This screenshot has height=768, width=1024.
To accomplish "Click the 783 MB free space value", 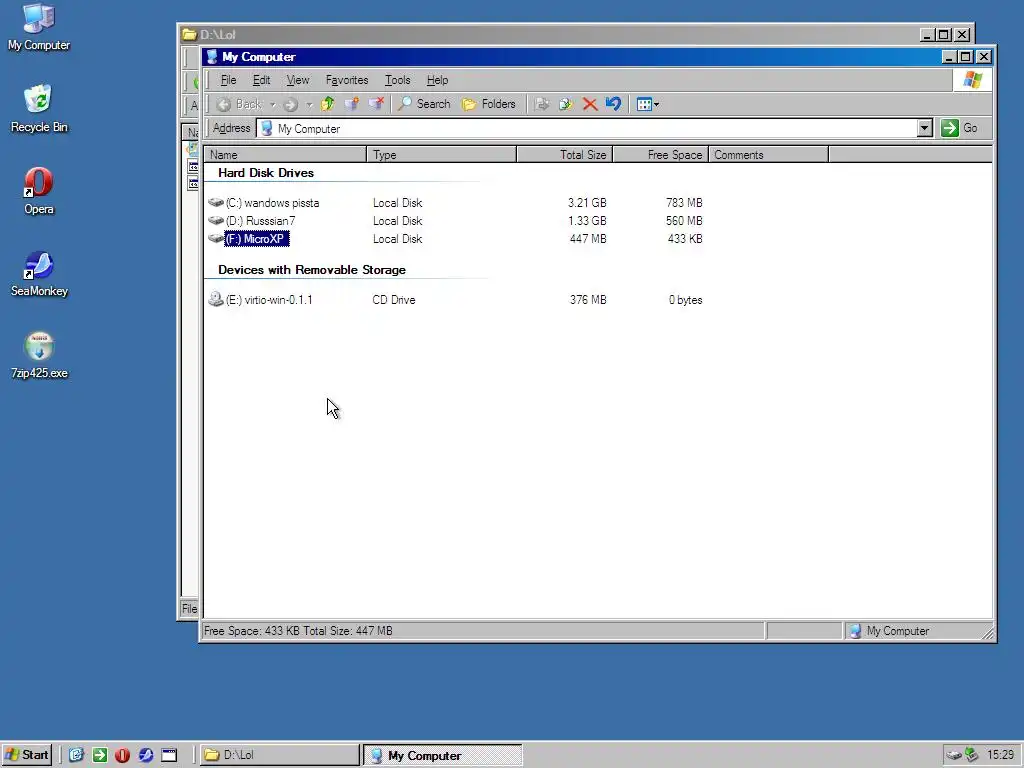I will [684, 203].
